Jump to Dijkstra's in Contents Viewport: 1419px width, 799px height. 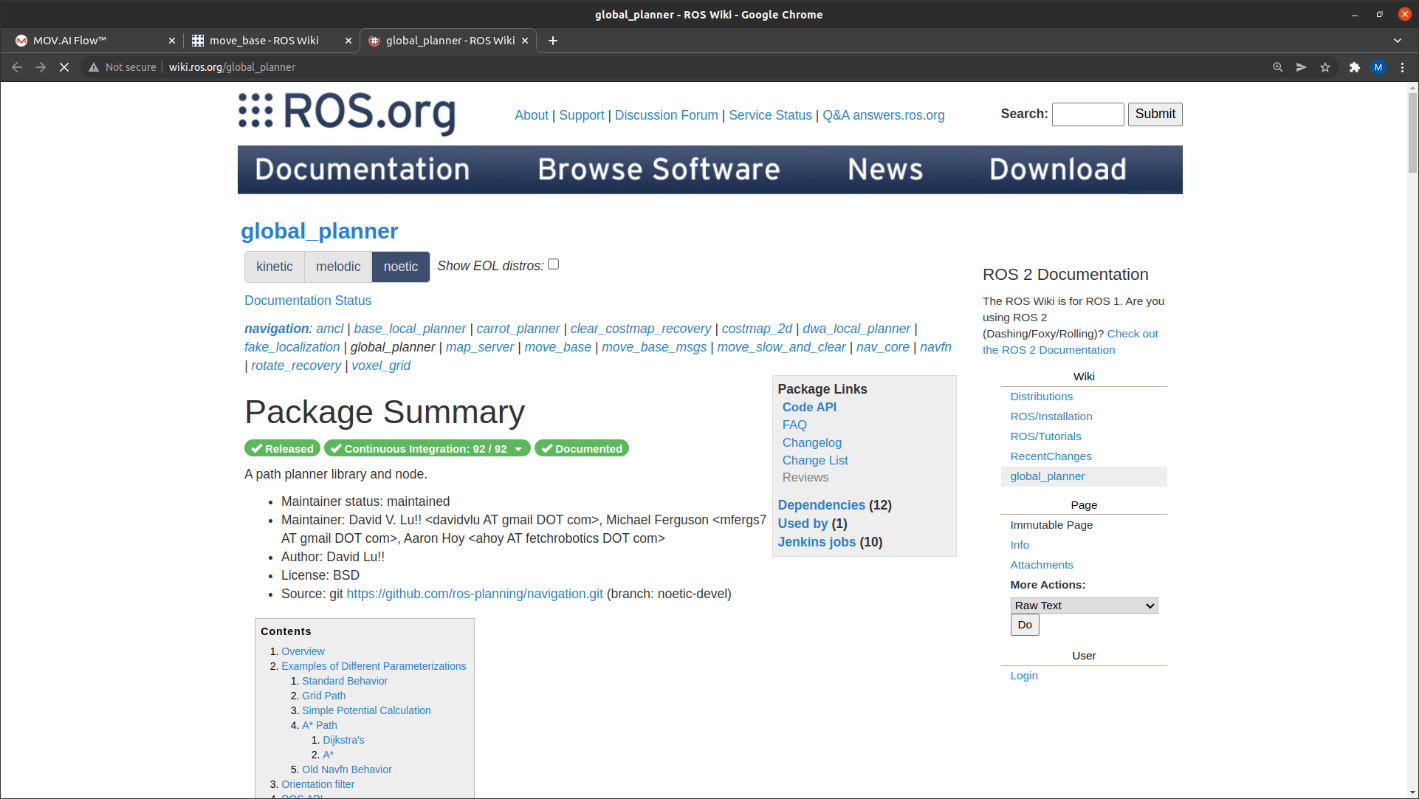(344, 740)
